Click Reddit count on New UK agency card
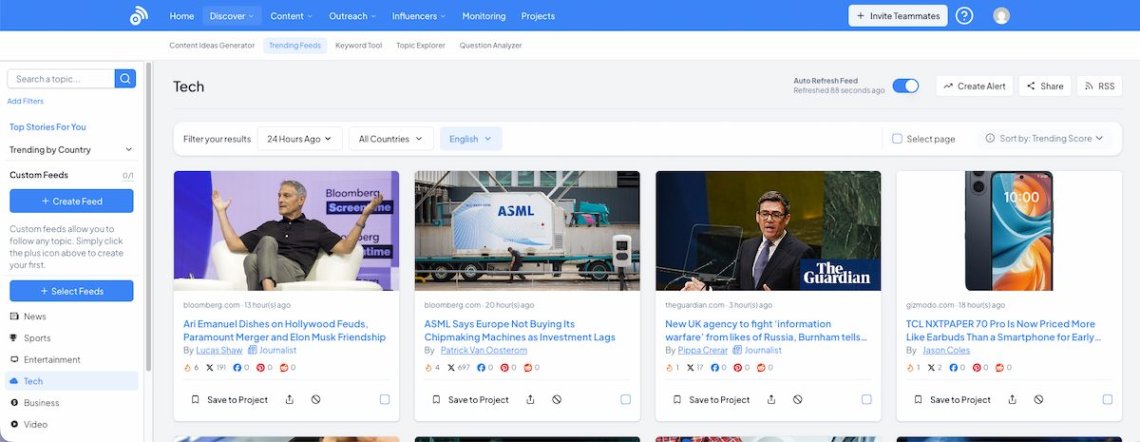The image size is (1140, 442). (x=765, y=368)
